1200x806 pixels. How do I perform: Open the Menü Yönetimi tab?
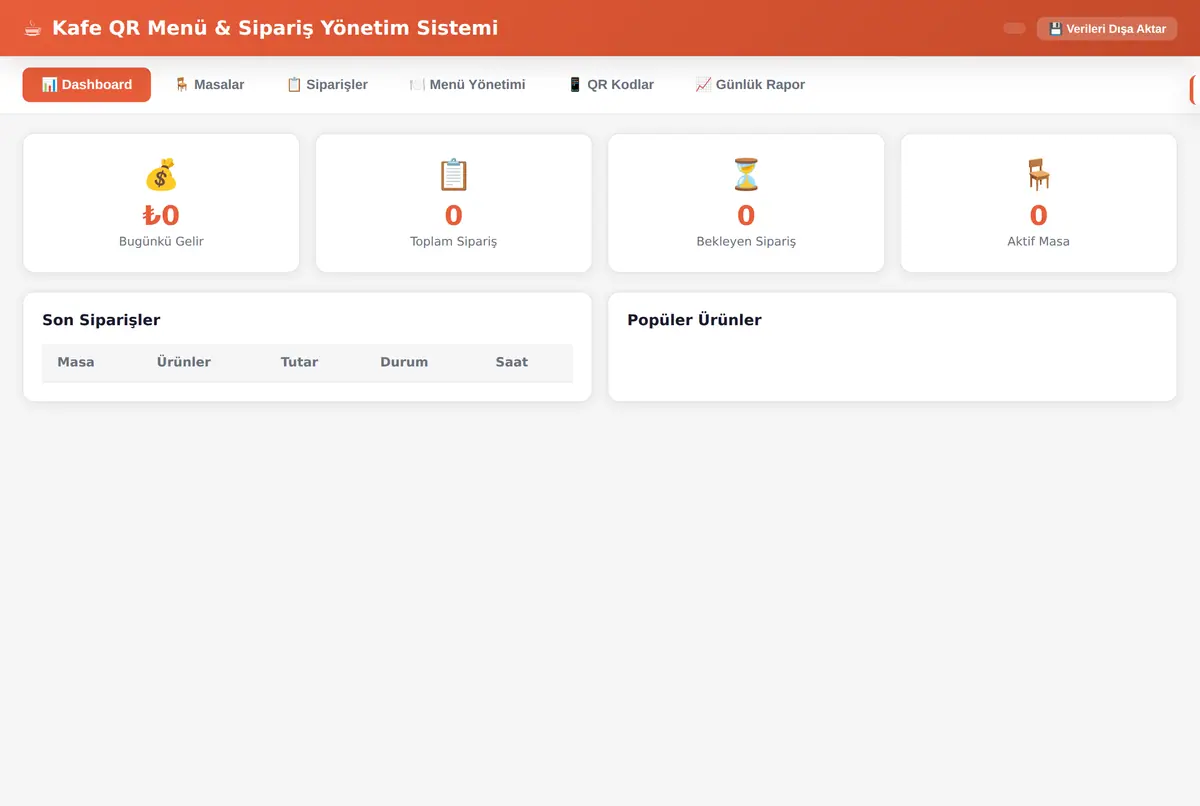pyautogui.click(x=467, y=85)
